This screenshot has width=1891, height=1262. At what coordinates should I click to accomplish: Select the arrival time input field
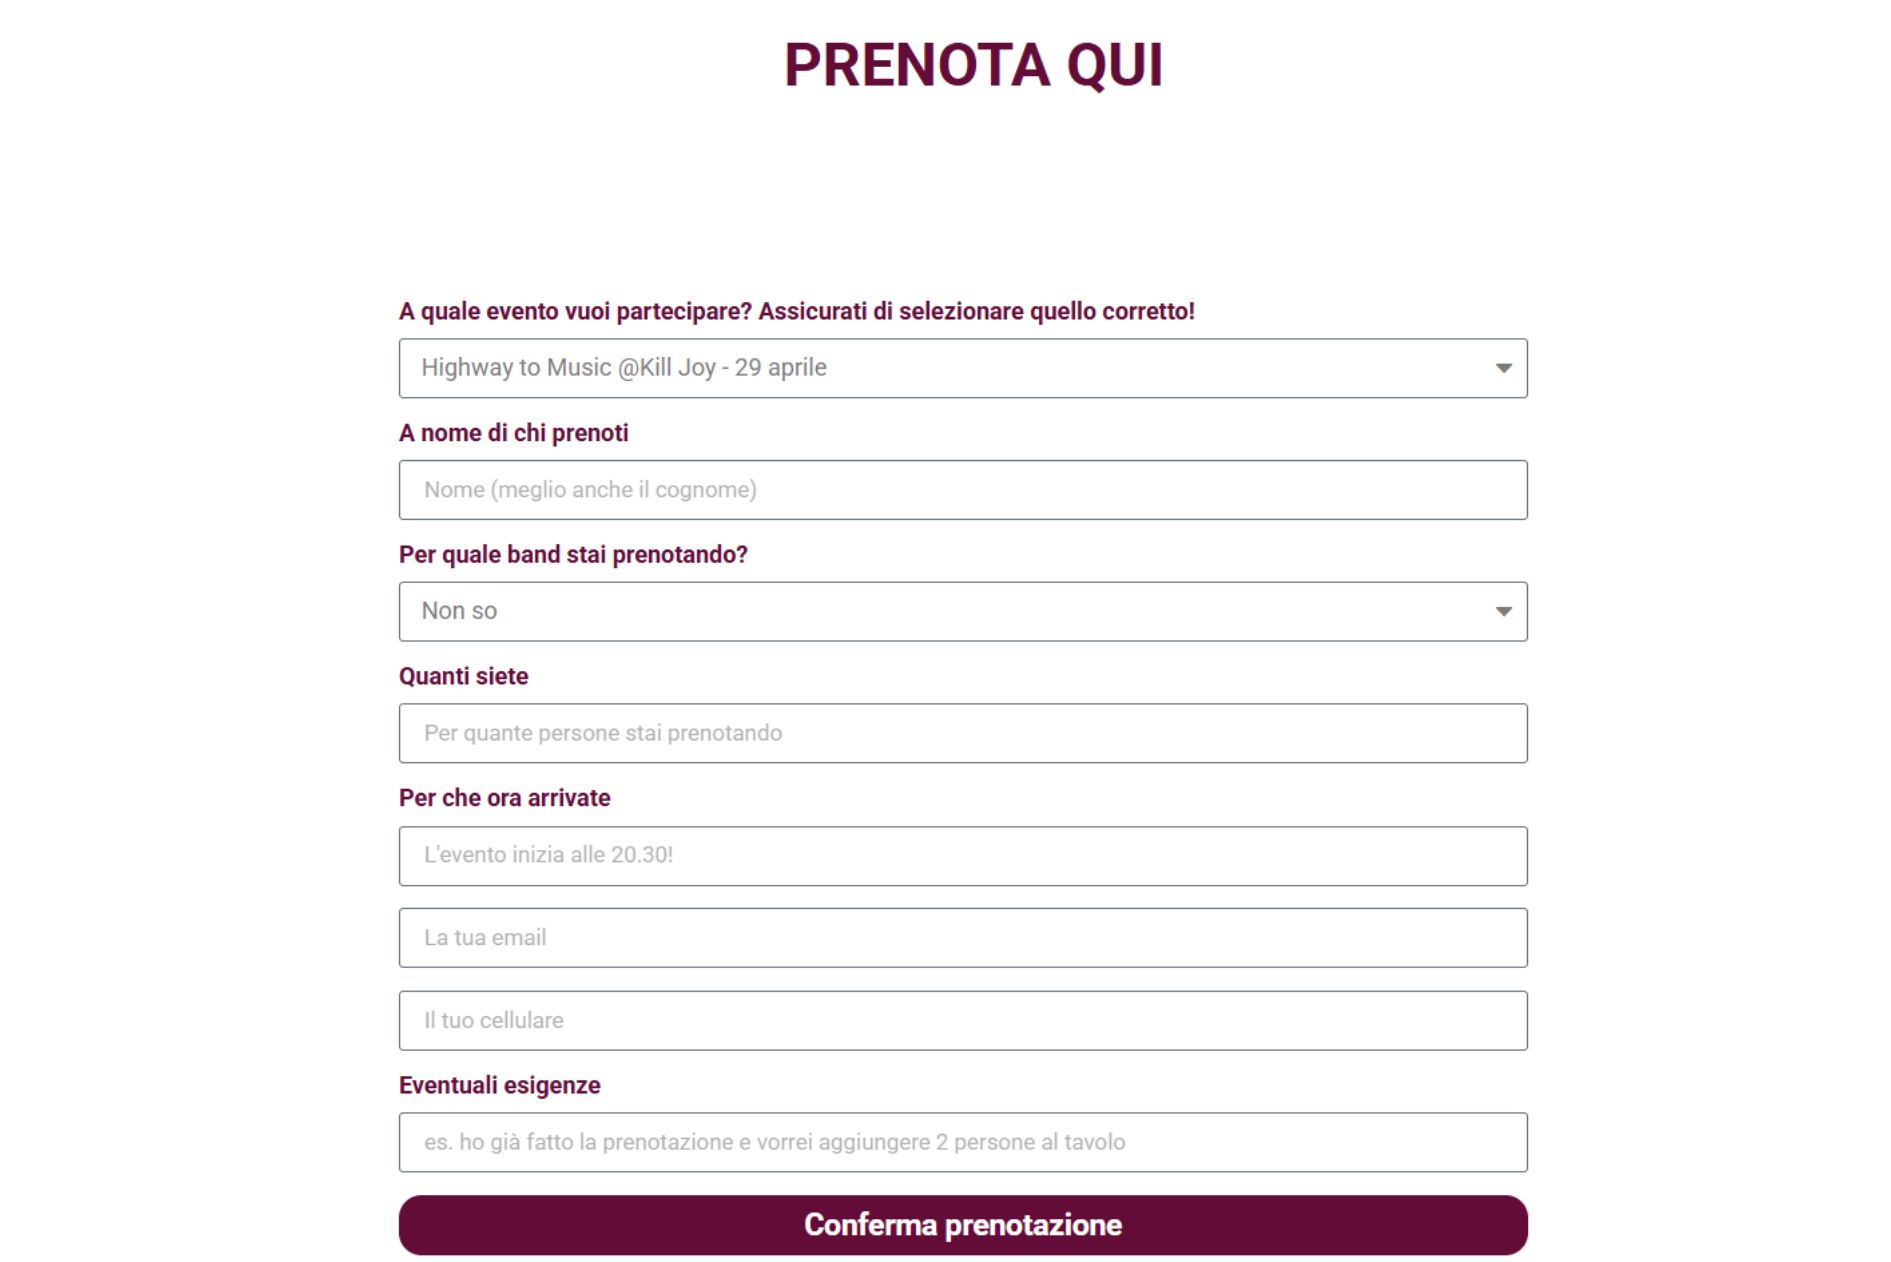coord(962,856)
